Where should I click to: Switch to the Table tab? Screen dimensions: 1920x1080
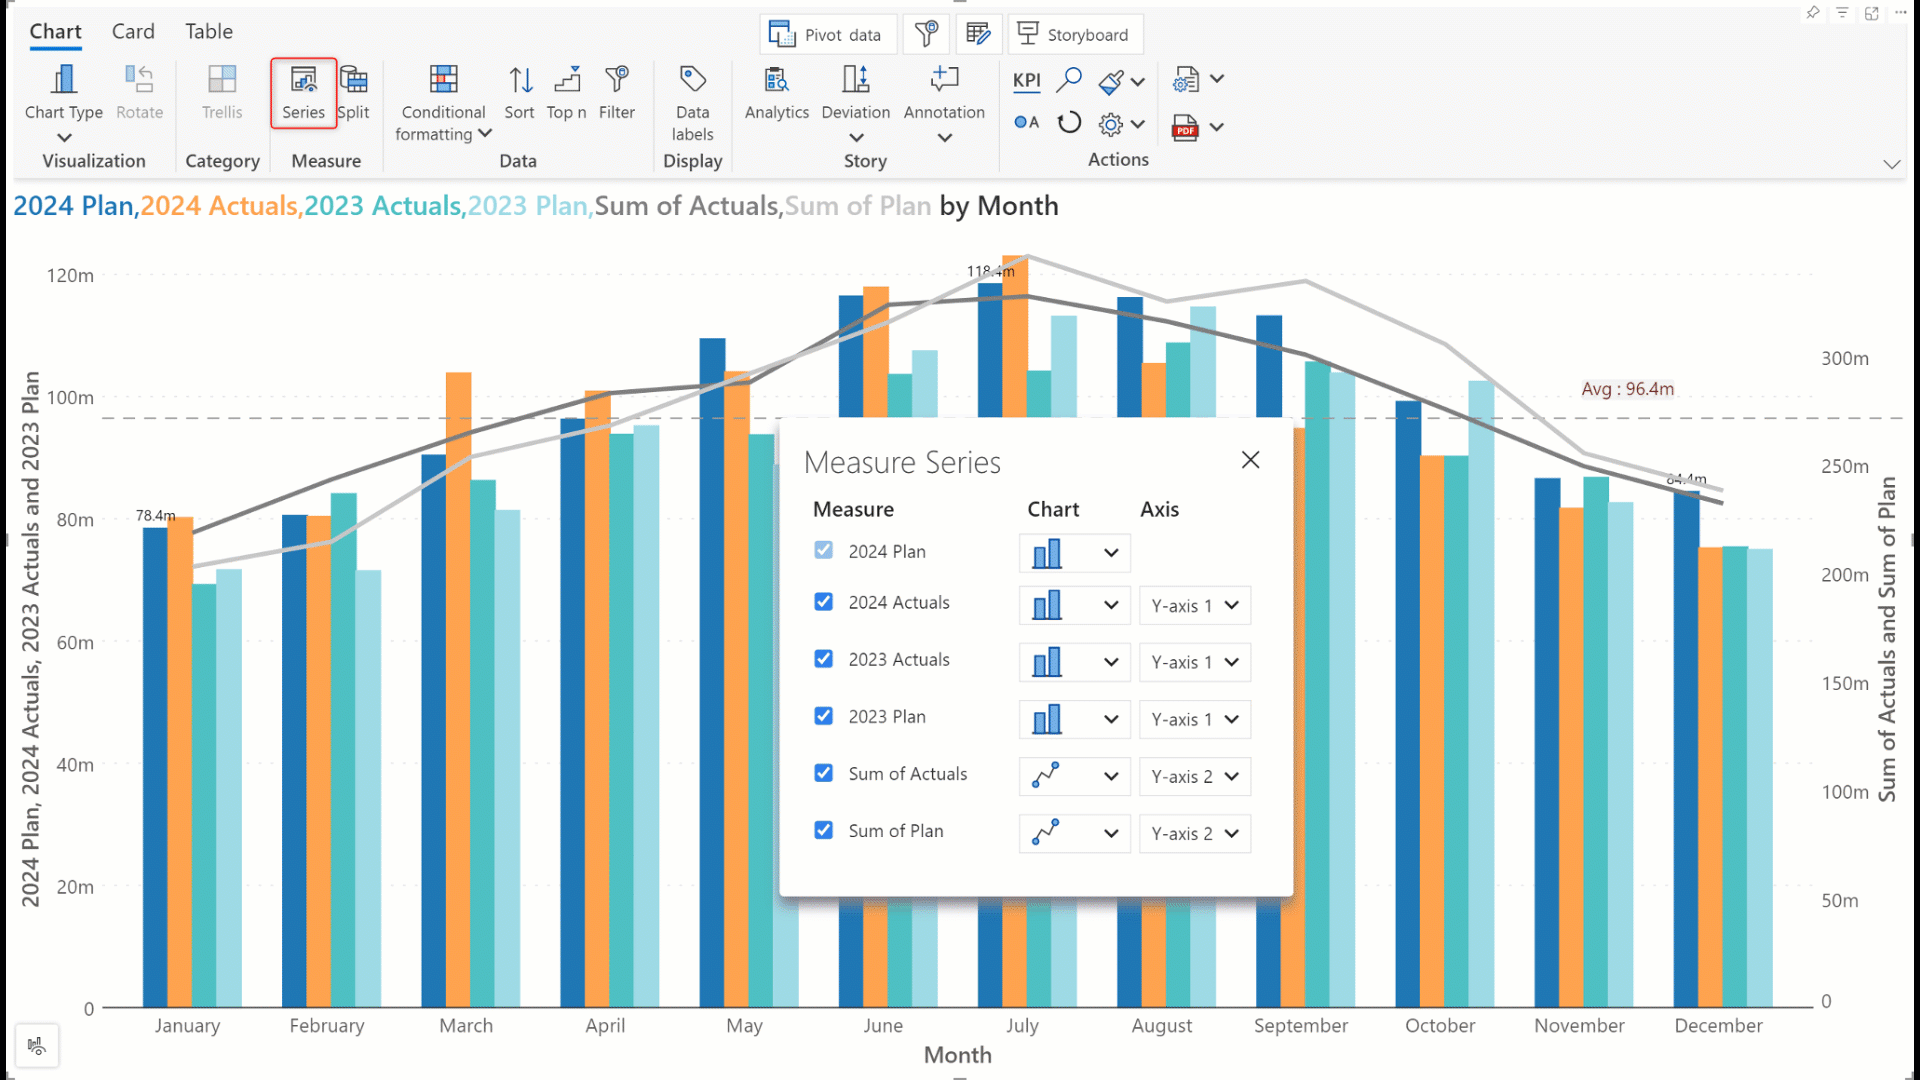[208, 31]
